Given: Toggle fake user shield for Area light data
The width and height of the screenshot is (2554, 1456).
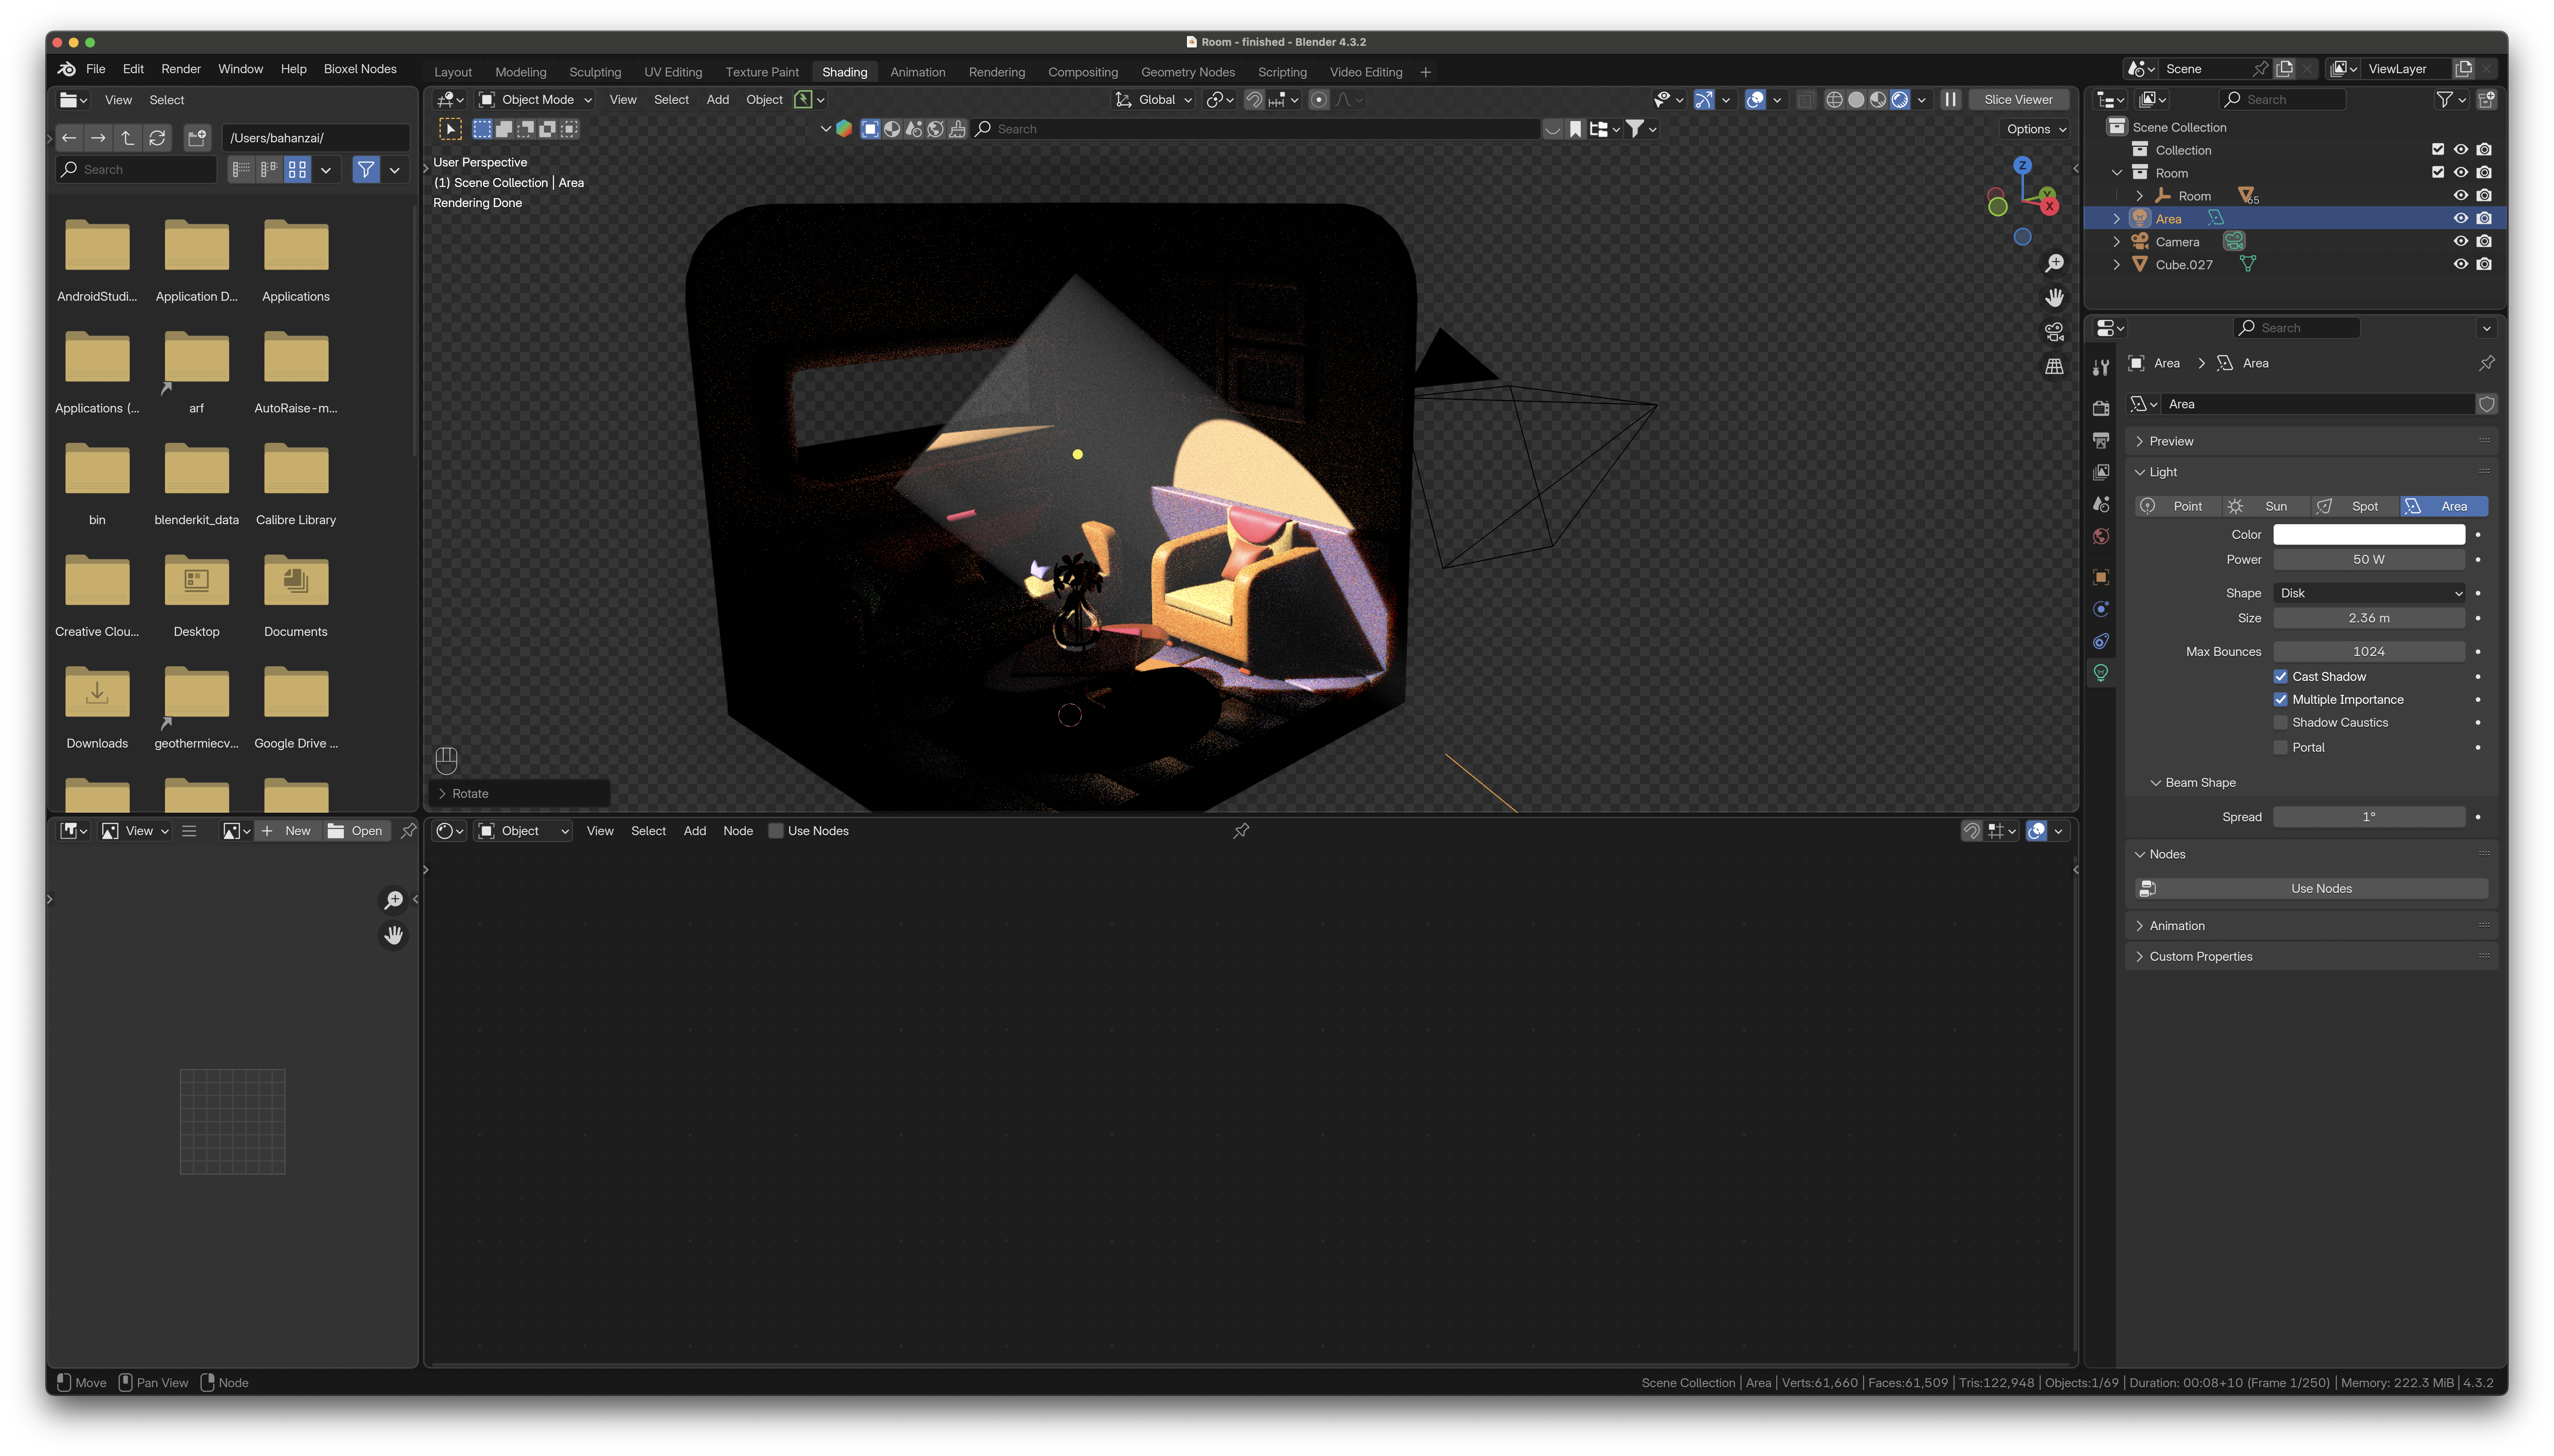Looking at the screenshot, I should tap(2487, 404).
